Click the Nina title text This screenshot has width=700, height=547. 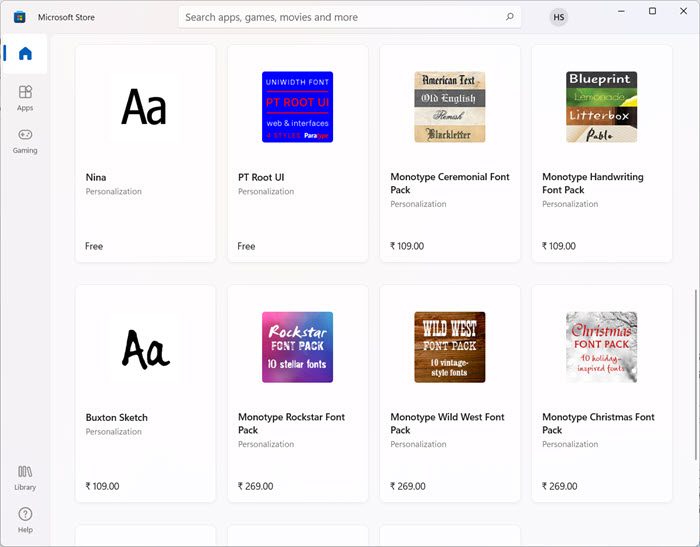click(96, 177)
